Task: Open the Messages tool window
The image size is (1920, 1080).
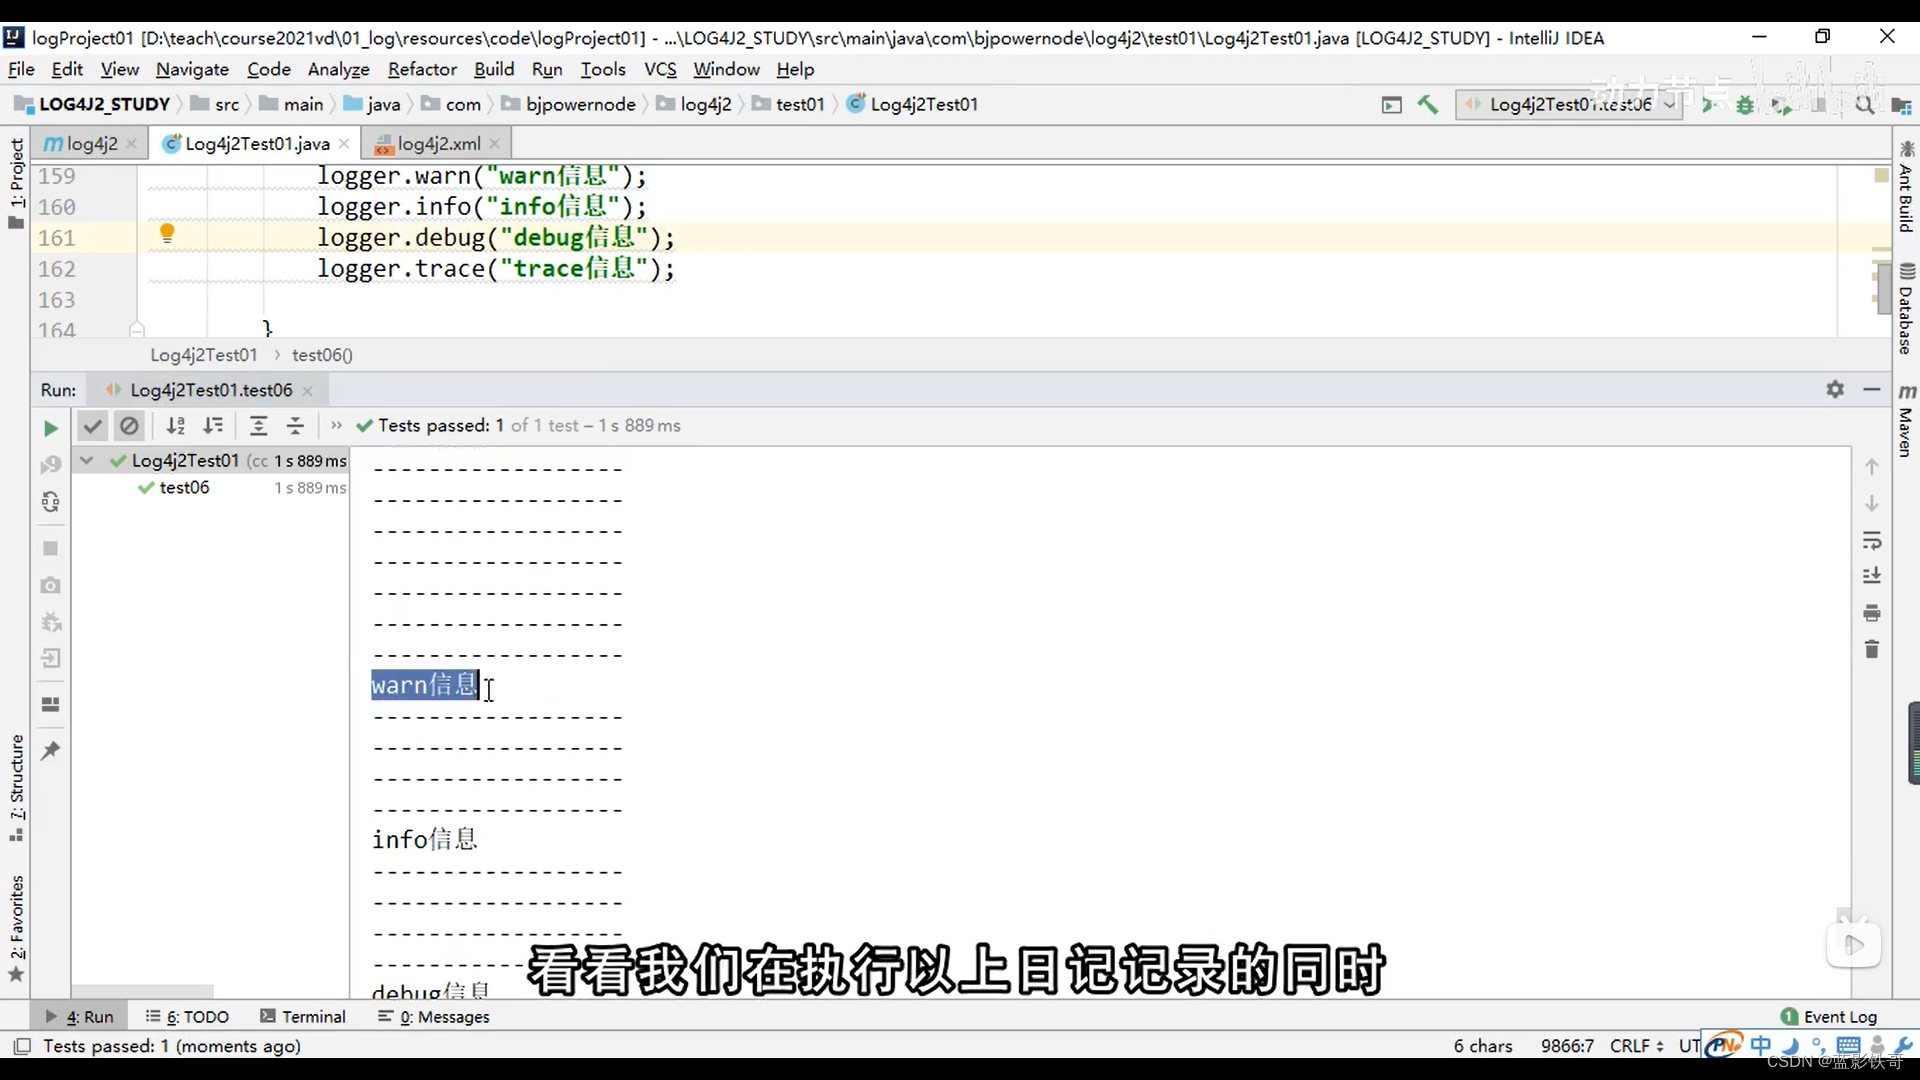Action: 434,1016
